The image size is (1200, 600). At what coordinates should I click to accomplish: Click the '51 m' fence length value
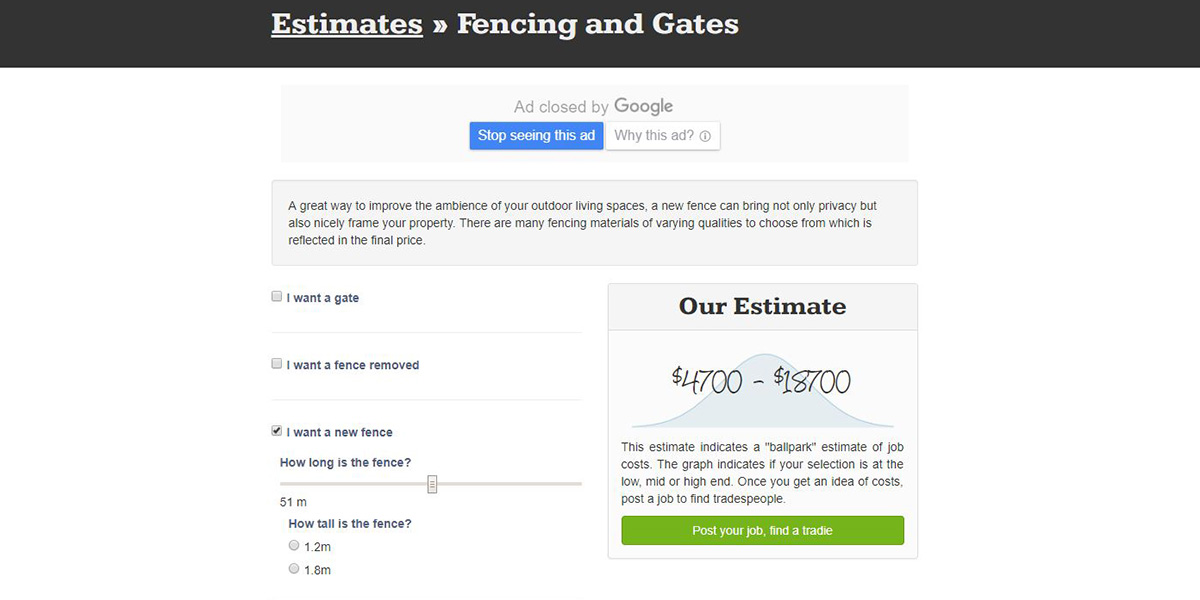point(293,502)
